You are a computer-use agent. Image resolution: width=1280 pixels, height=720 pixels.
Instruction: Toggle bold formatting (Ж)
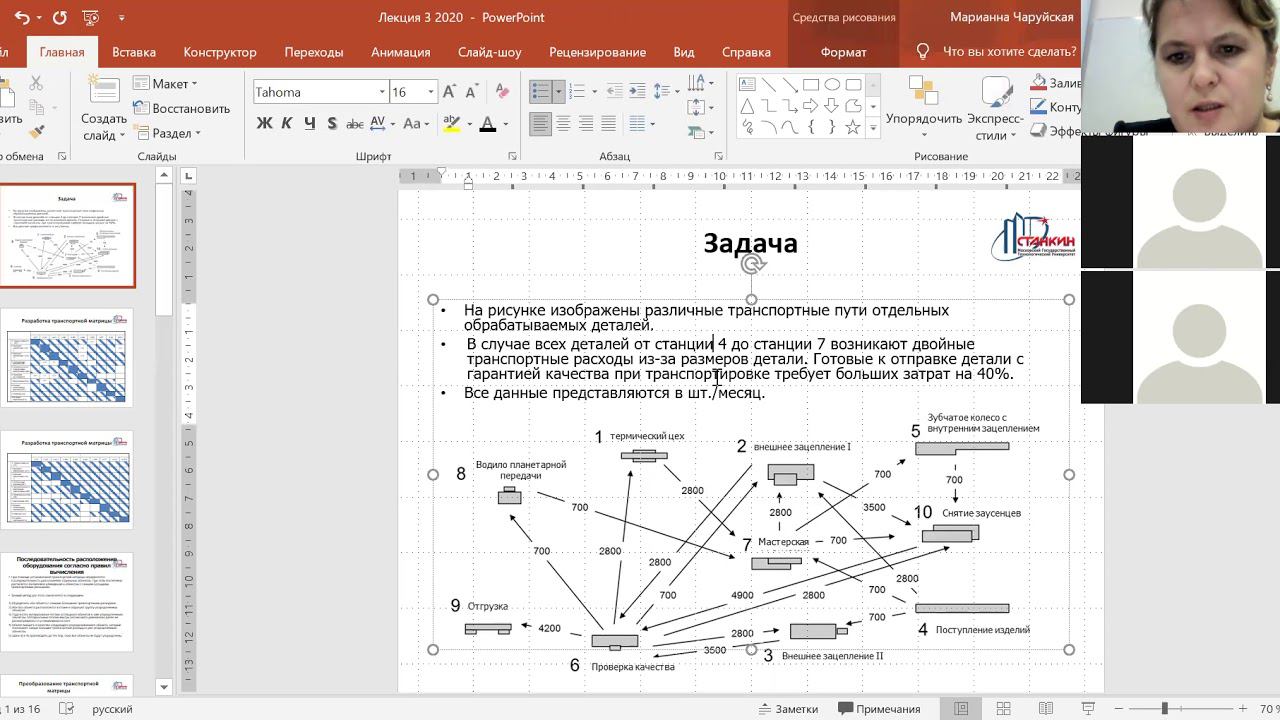[x=264, y=124]
